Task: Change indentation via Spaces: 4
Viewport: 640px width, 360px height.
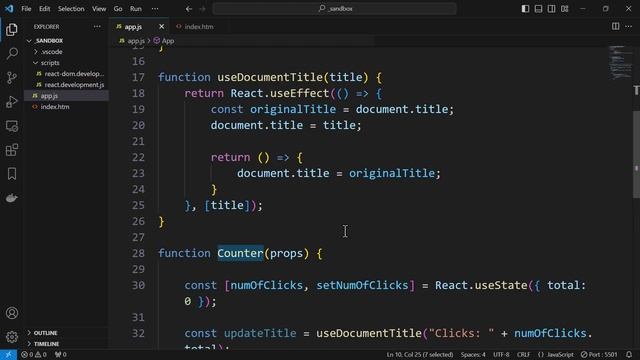Action: click(x=473, y=355)
